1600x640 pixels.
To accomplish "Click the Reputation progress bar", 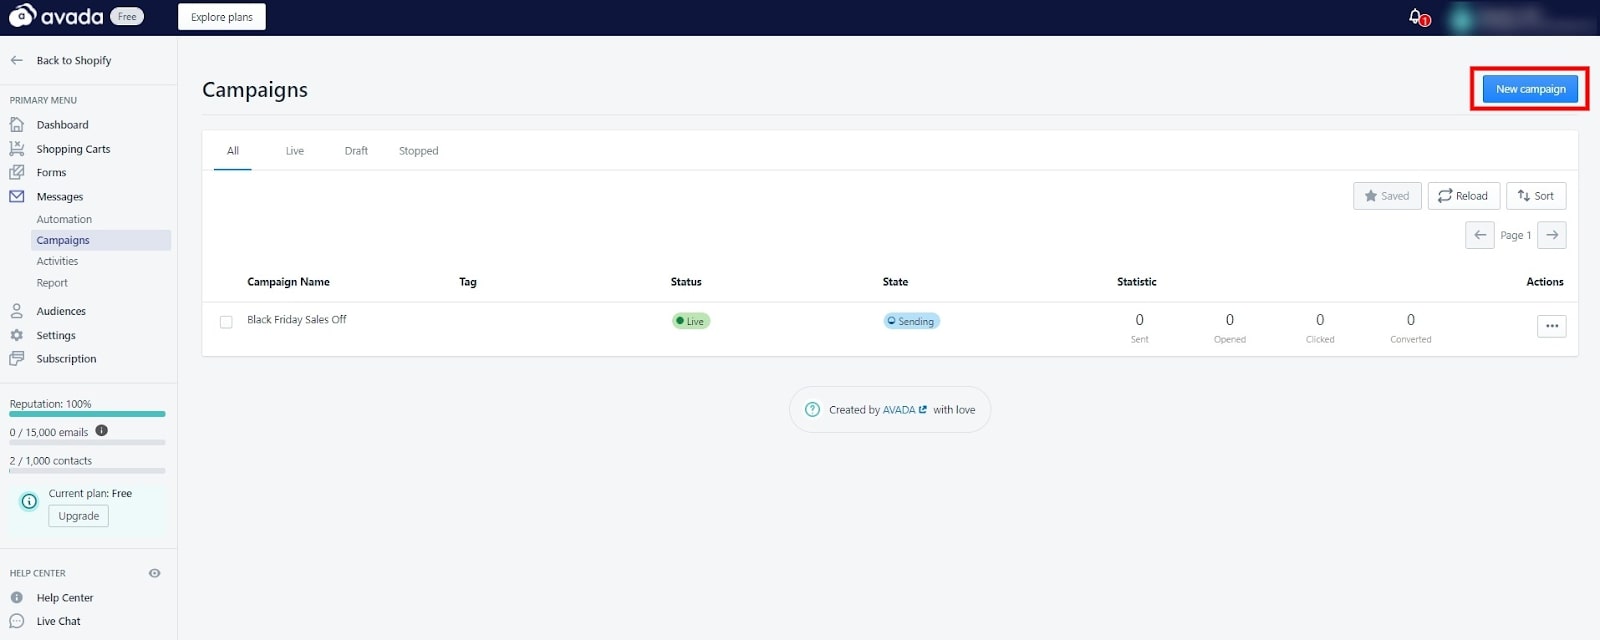I will click(x=87, y=414).
